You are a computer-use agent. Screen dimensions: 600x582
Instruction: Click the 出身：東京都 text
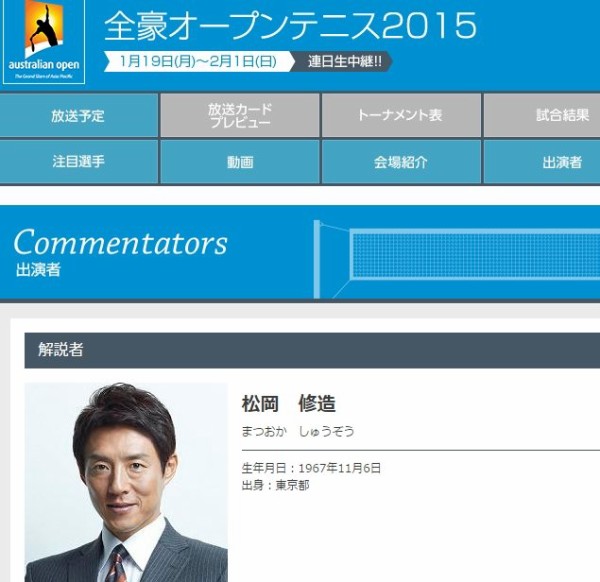click(276, 485)
